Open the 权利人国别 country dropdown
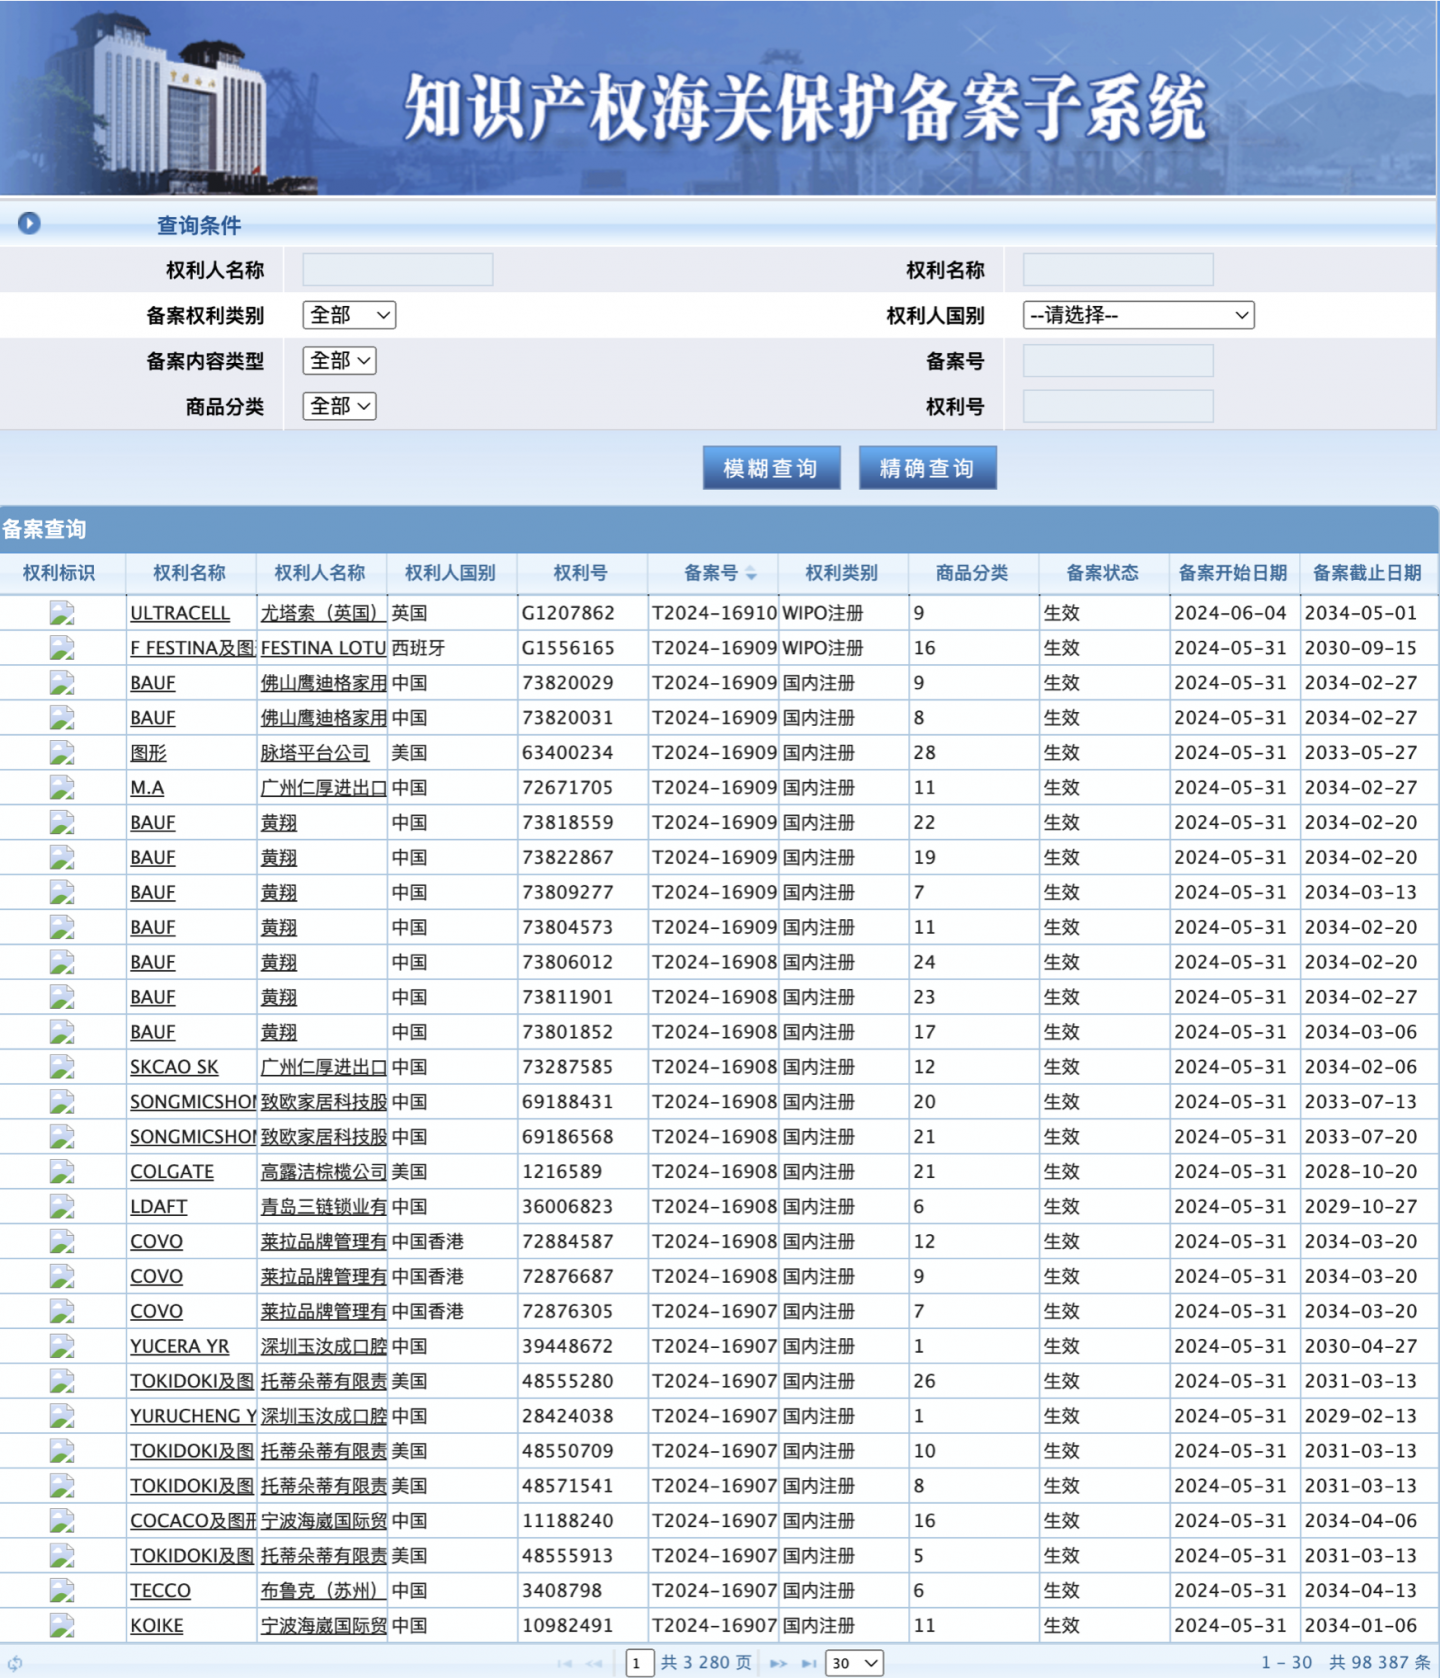The height and width of the screenshot is (1678, 1440). tap(1138, 315)
